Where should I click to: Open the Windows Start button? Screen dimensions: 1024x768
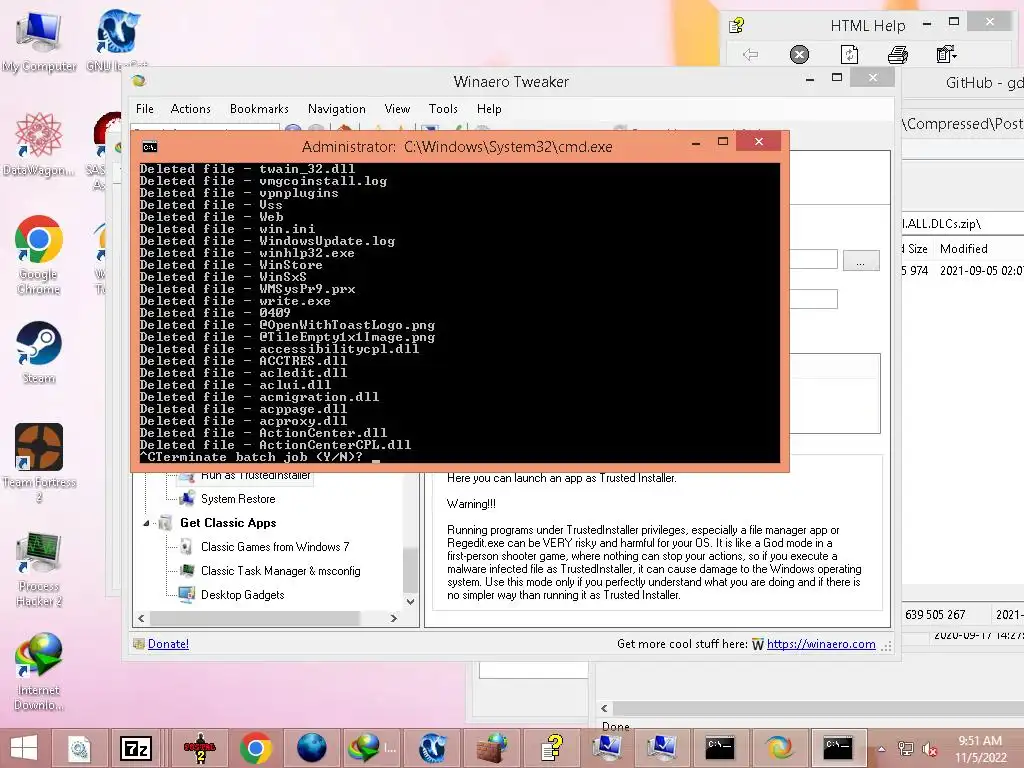click(24, 748)
